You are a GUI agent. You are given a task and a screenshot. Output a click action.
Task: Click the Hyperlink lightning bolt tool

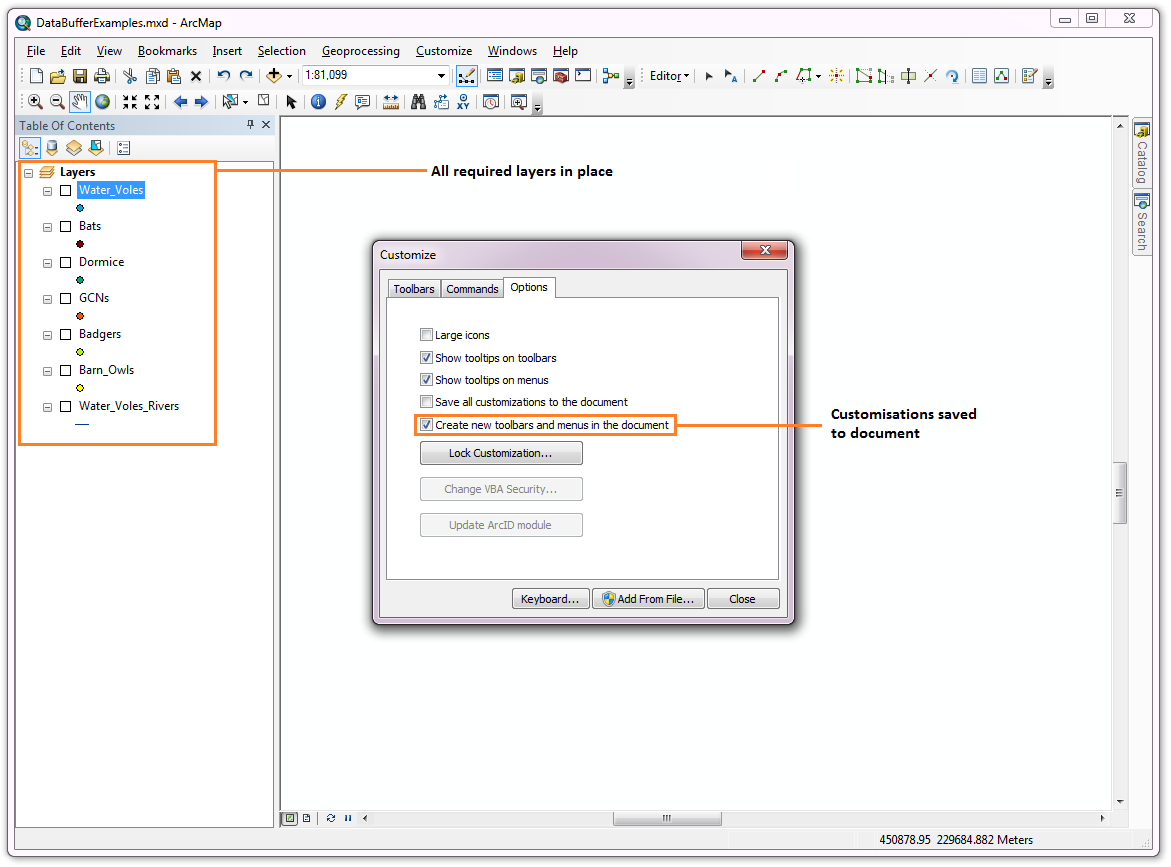click(x=341, y=102)
